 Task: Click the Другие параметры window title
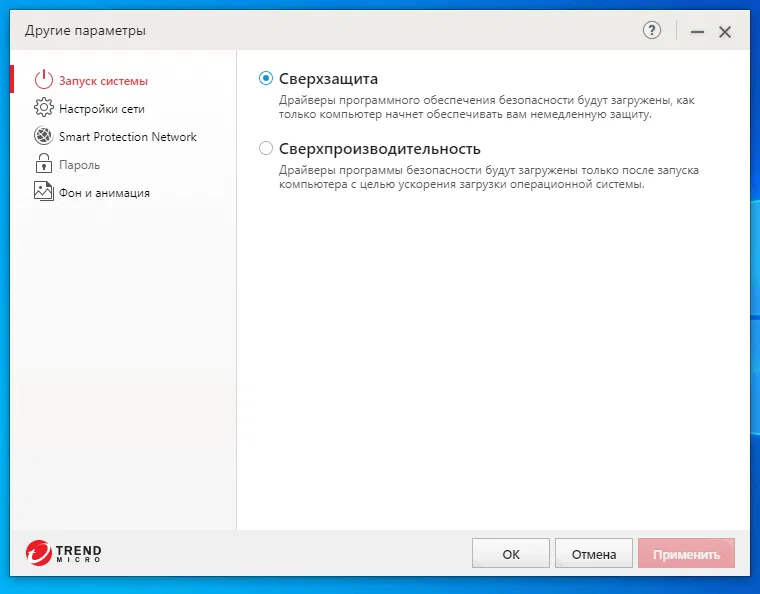point(85,31)
